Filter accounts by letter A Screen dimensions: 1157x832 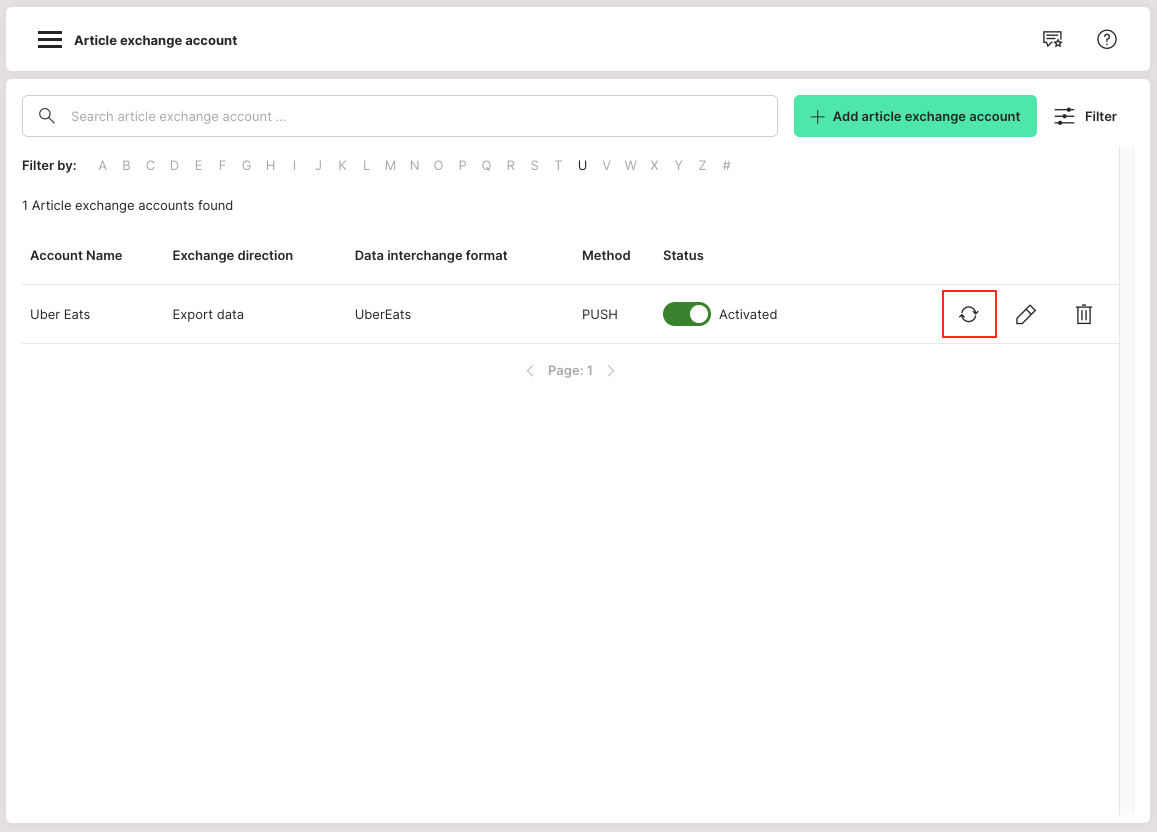(102, 166)
